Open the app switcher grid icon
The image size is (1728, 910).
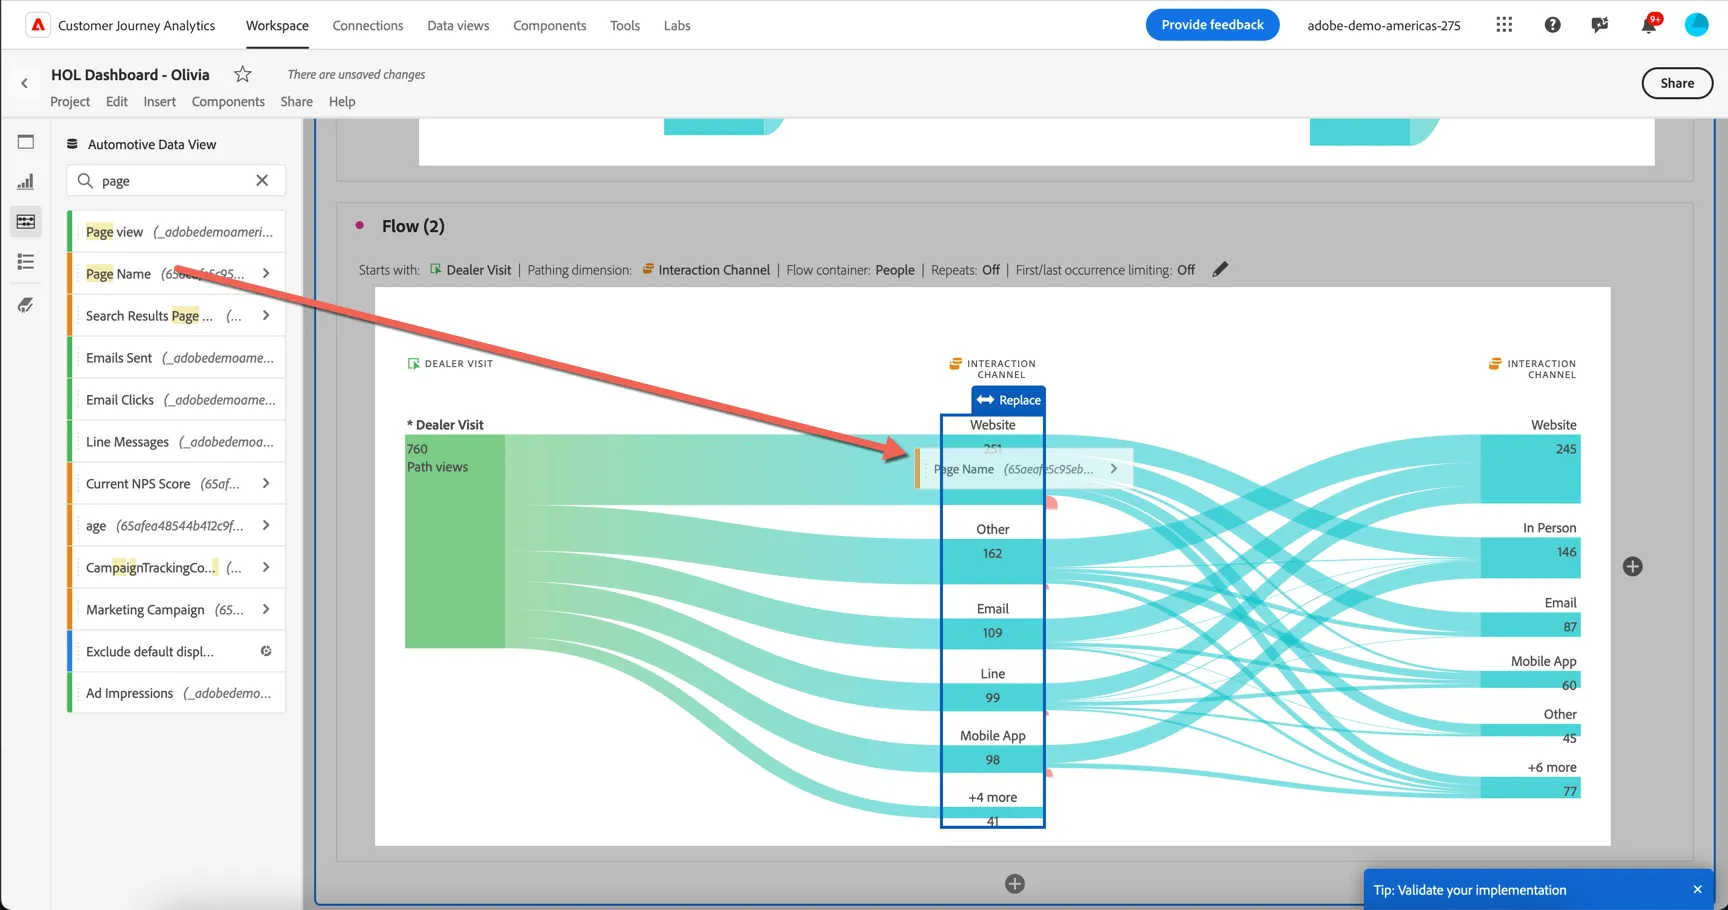point(1504,25)
